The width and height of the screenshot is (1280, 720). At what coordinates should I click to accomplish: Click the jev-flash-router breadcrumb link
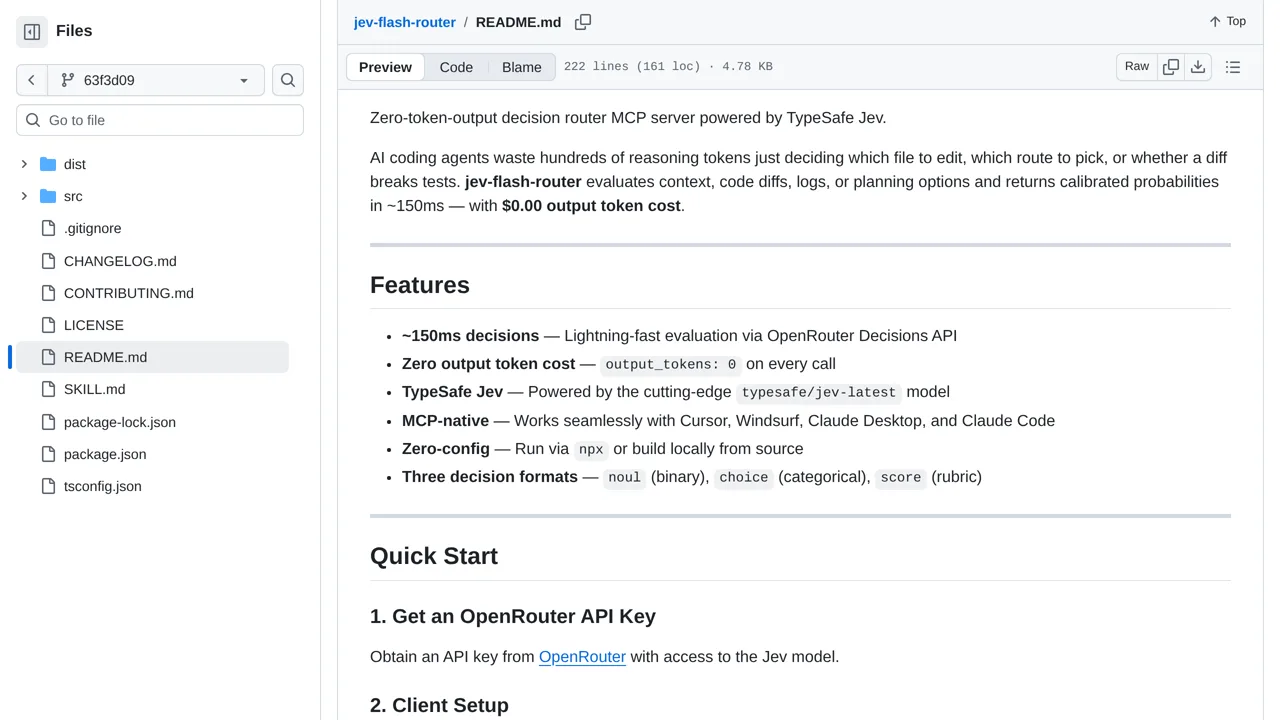[404, 22]
